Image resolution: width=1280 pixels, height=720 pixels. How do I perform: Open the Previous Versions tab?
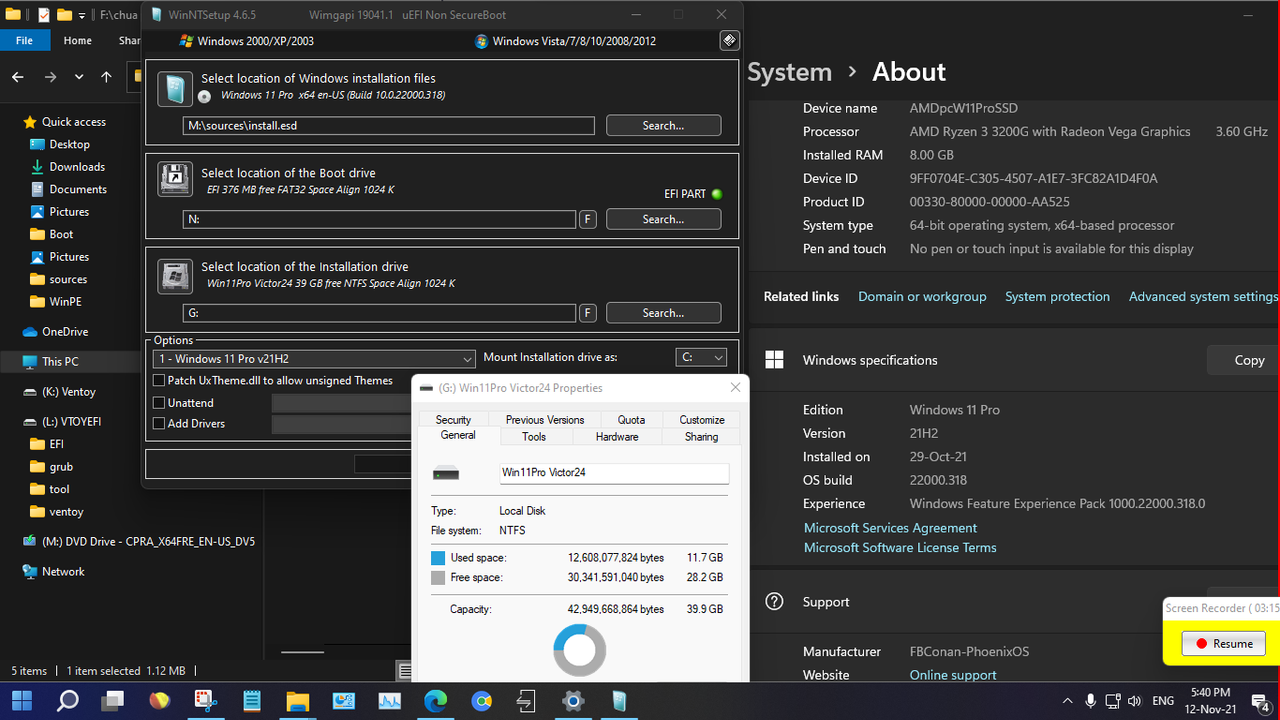(545, 420)
